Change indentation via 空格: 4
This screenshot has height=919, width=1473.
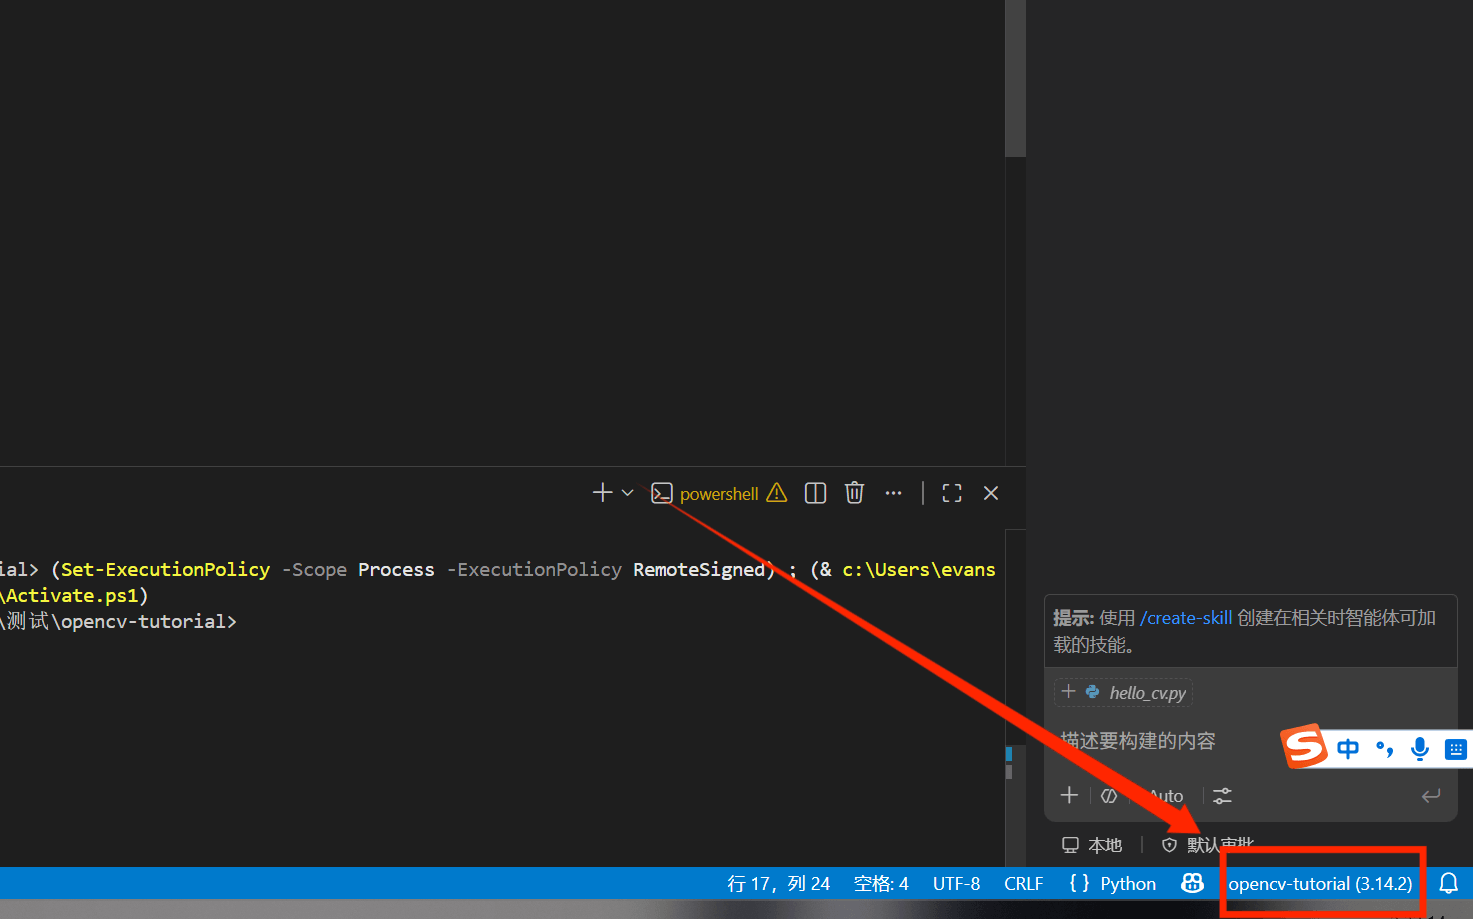coord(881,884)
